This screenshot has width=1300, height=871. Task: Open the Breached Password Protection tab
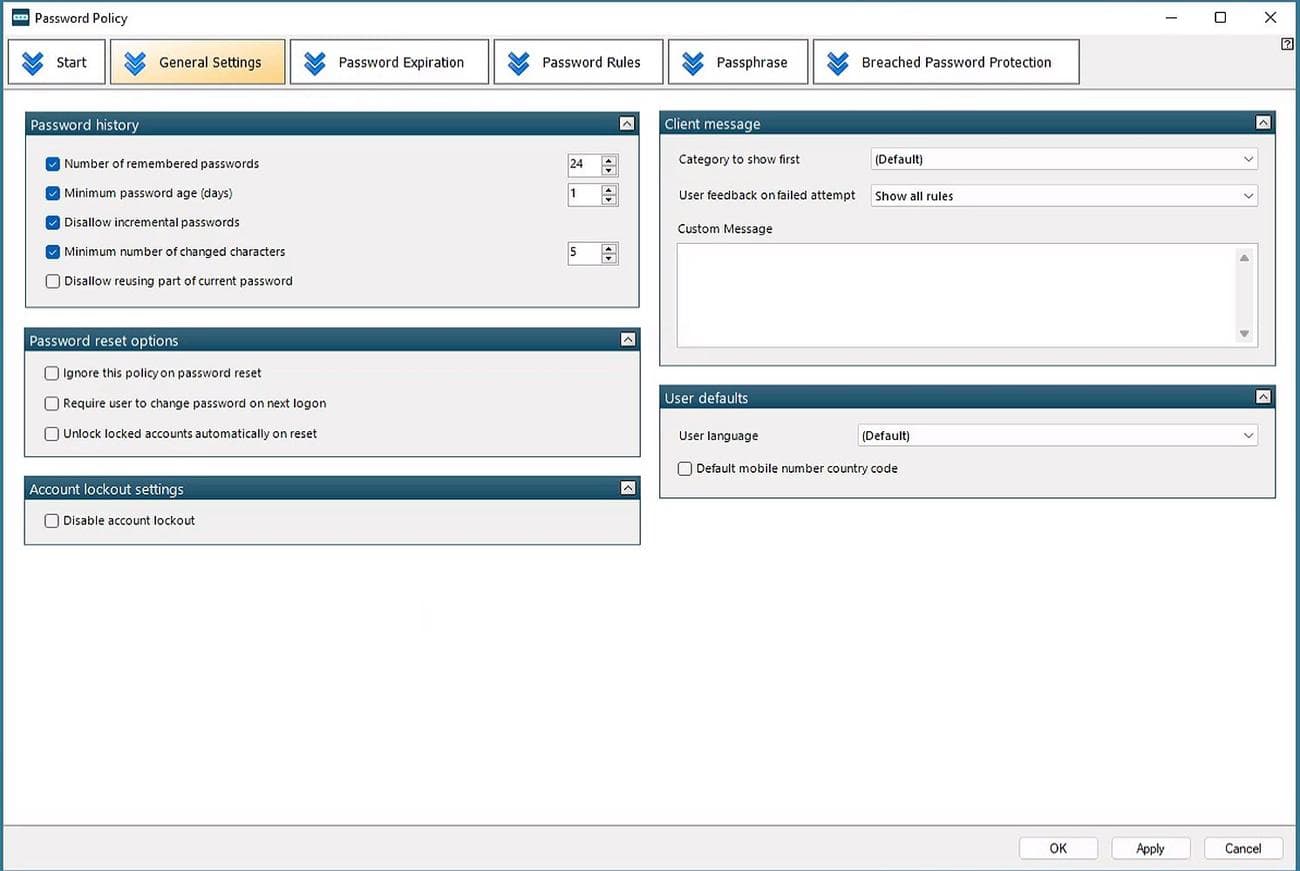[945, 62]
